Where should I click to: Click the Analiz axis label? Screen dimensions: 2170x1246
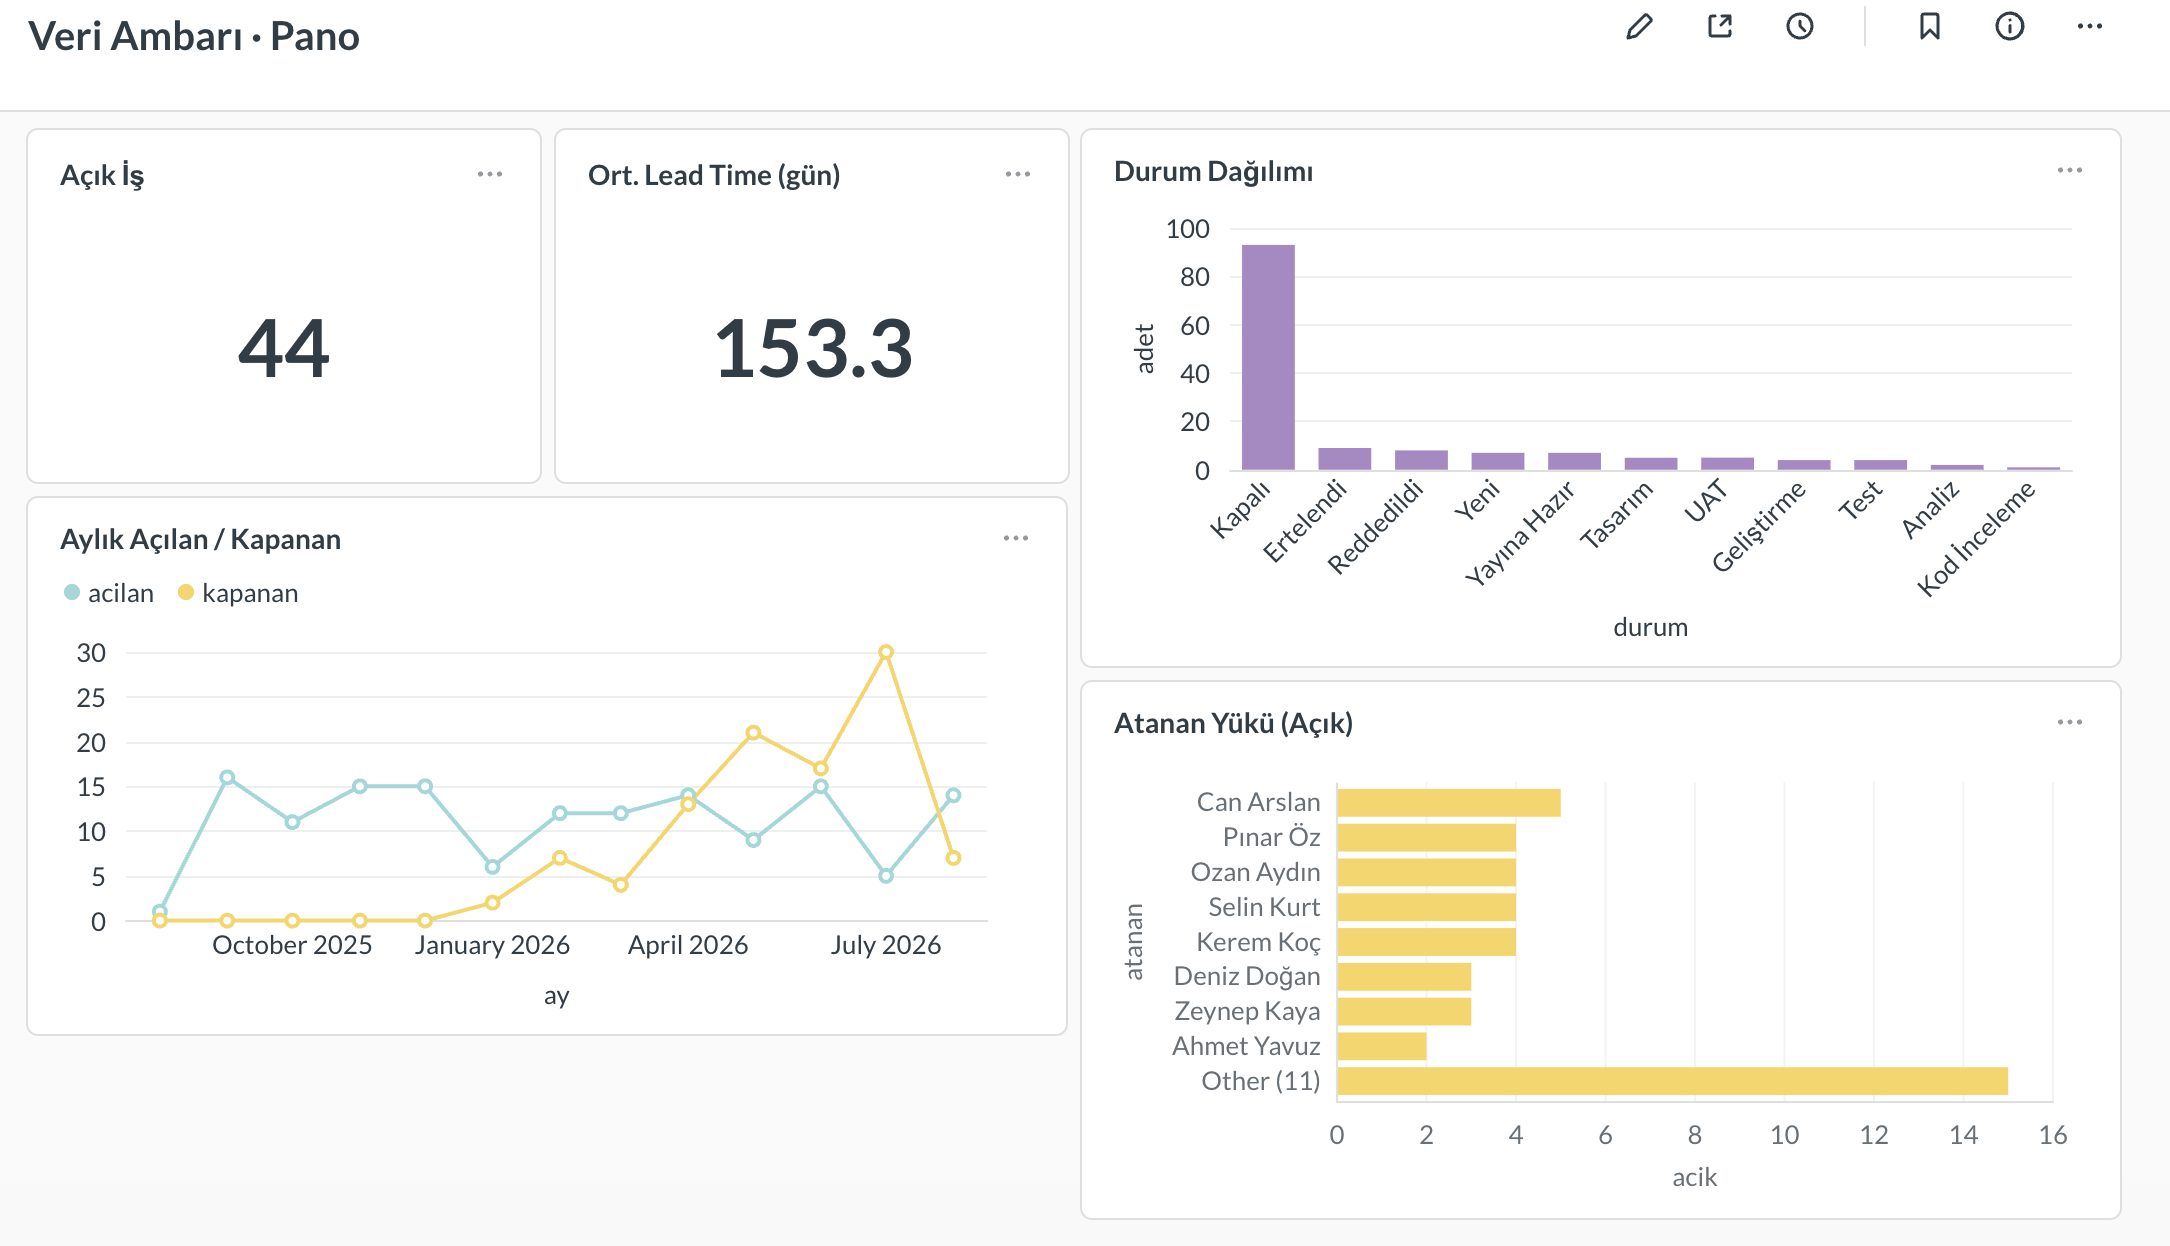coord(1930,509)
